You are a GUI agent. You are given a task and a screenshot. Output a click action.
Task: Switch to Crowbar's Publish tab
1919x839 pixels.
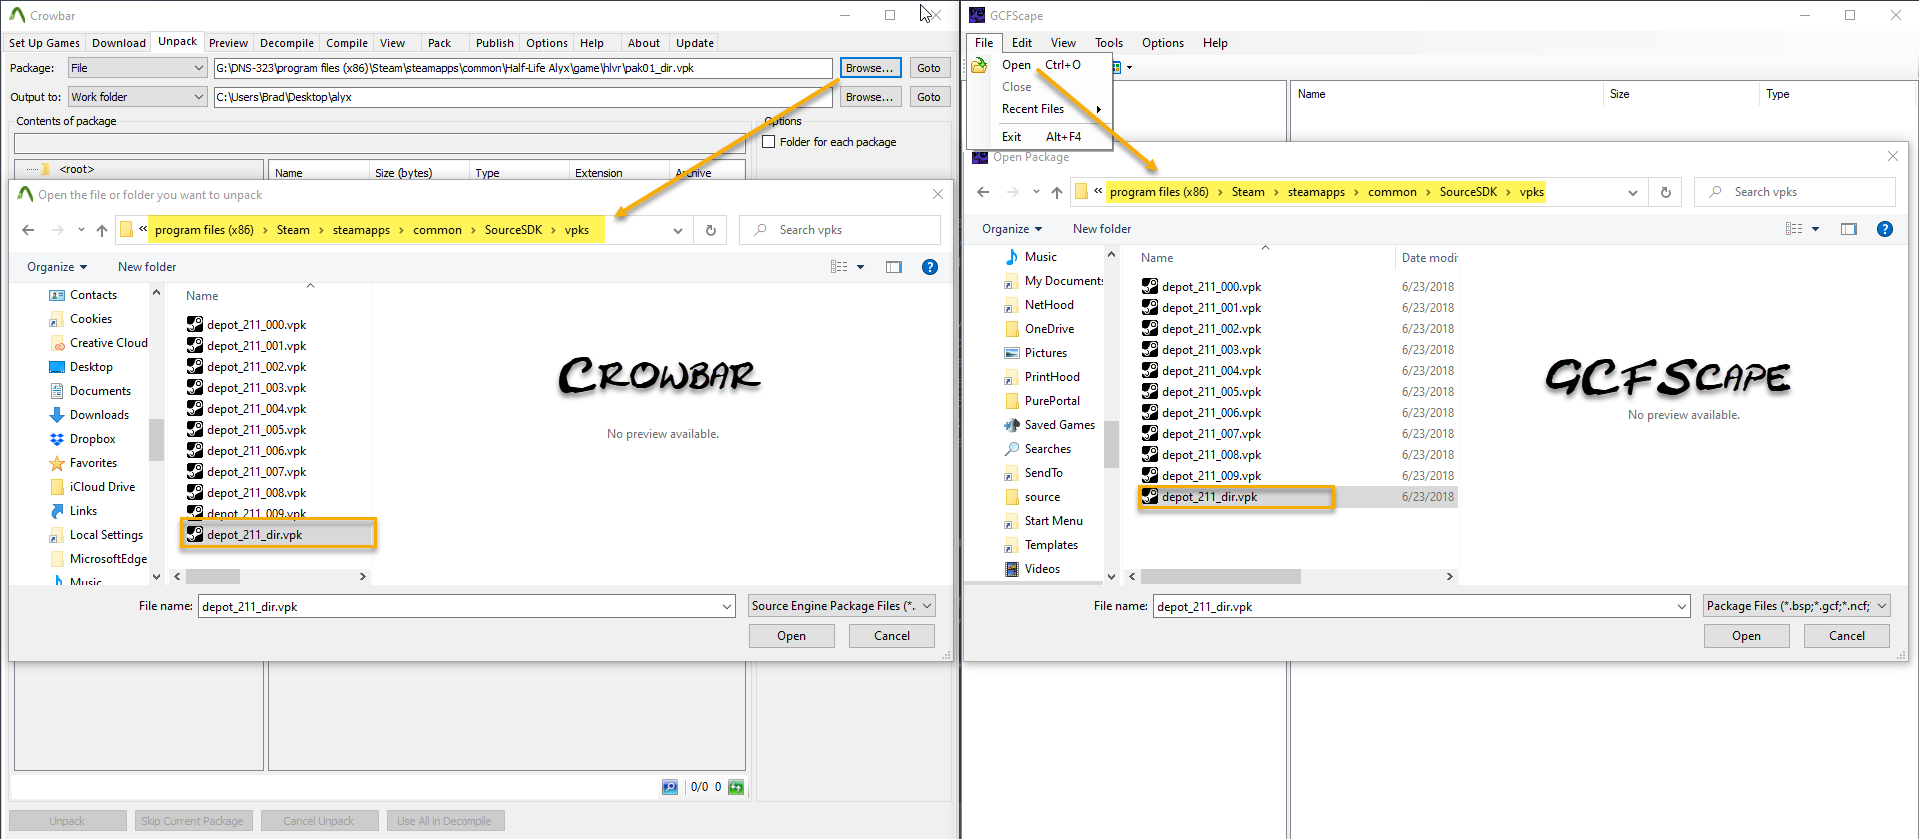(494, 43)
